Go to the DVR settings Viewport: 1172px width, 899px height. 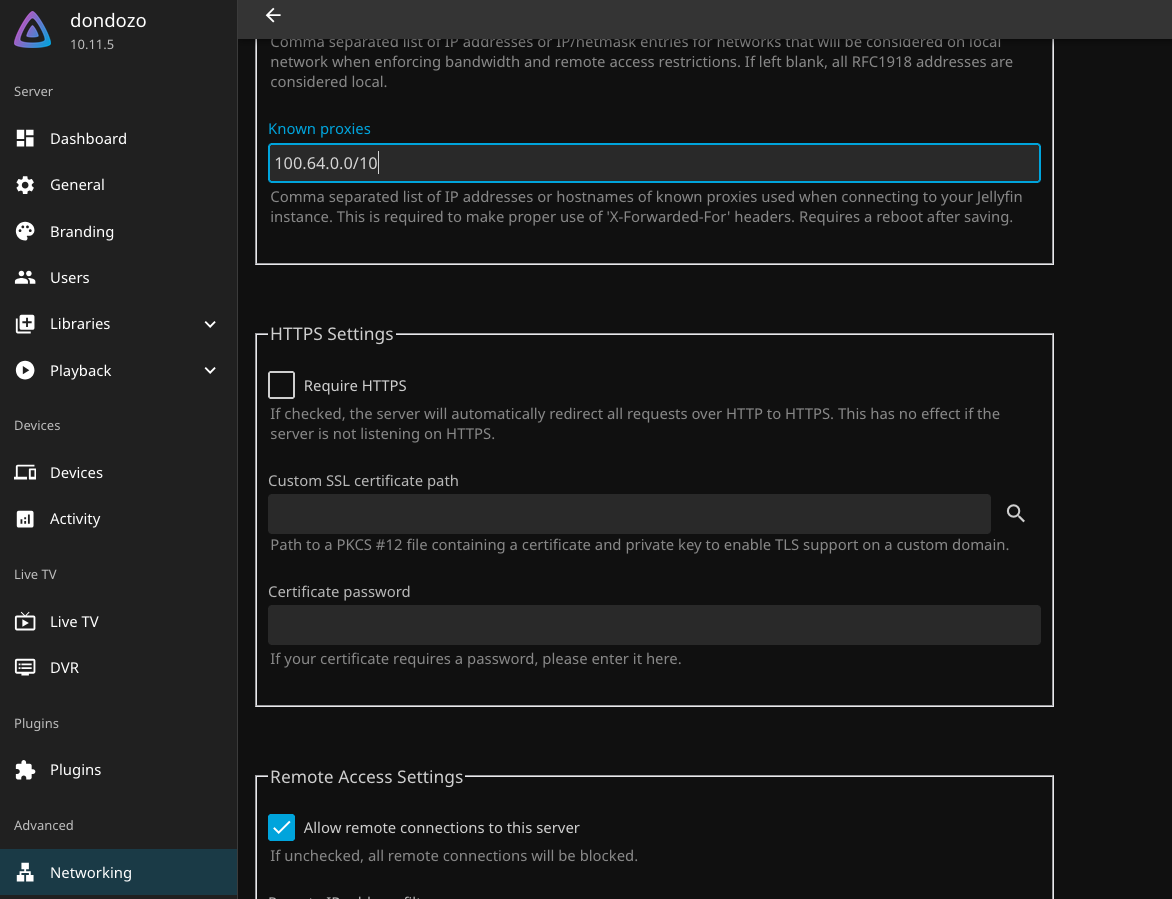click(x=64, y=668)
